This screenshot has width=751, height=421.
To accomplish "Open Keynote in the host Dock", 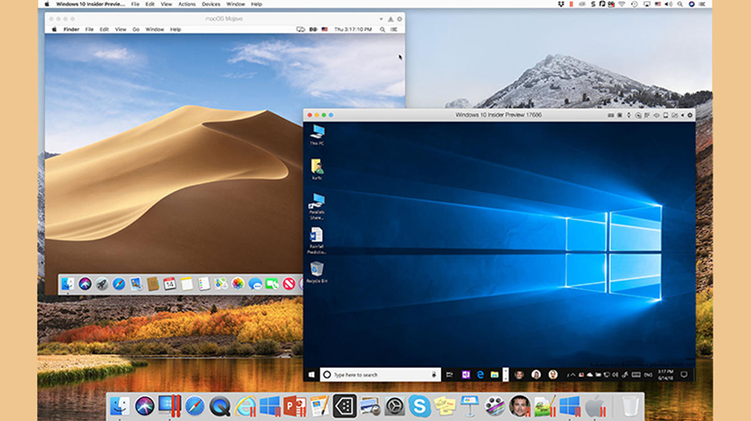I will point(469,407).
